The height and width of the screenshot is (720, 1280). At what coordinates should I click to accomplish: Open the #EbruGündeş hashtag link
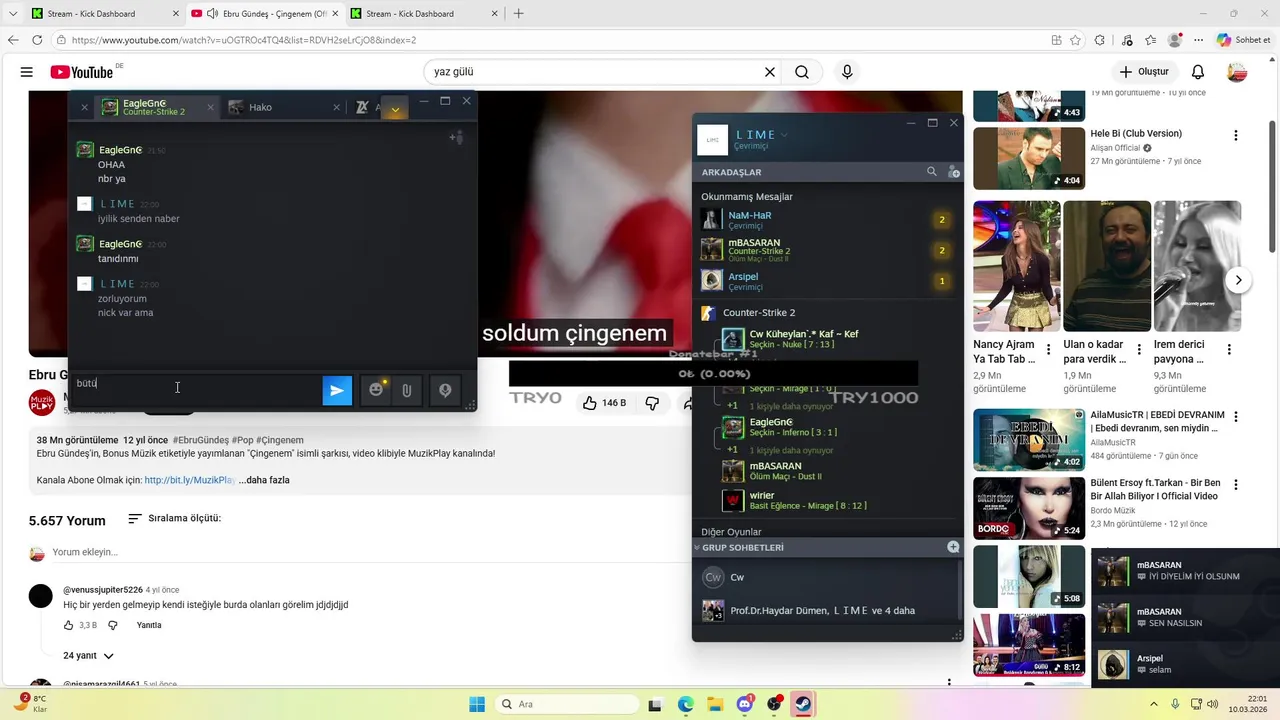tap(200, 440)
